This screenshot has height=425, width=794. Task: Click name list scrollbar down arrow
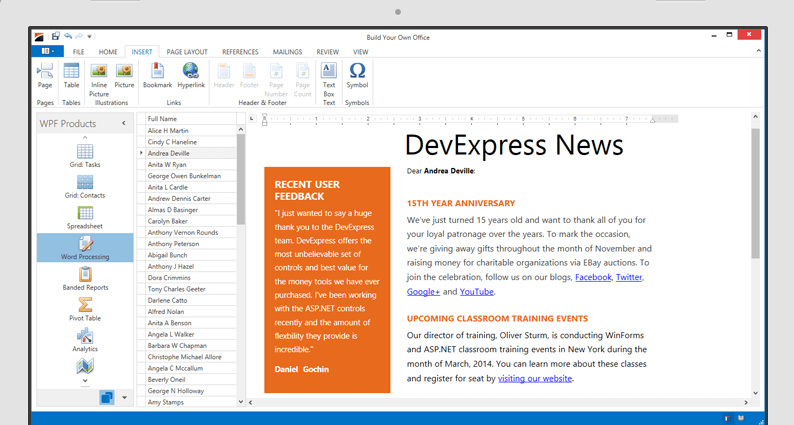[x=241, y=402]
